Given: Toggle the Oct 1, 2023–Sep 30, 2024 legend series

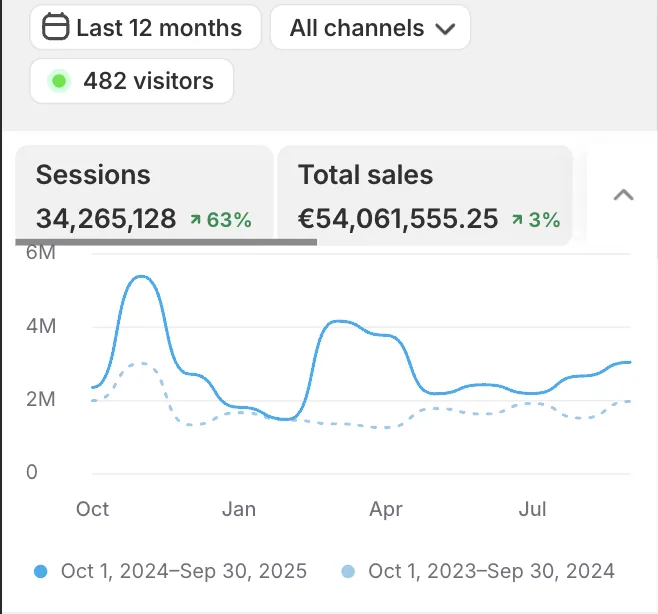Looking at the screenshot, I should point(478,571).
